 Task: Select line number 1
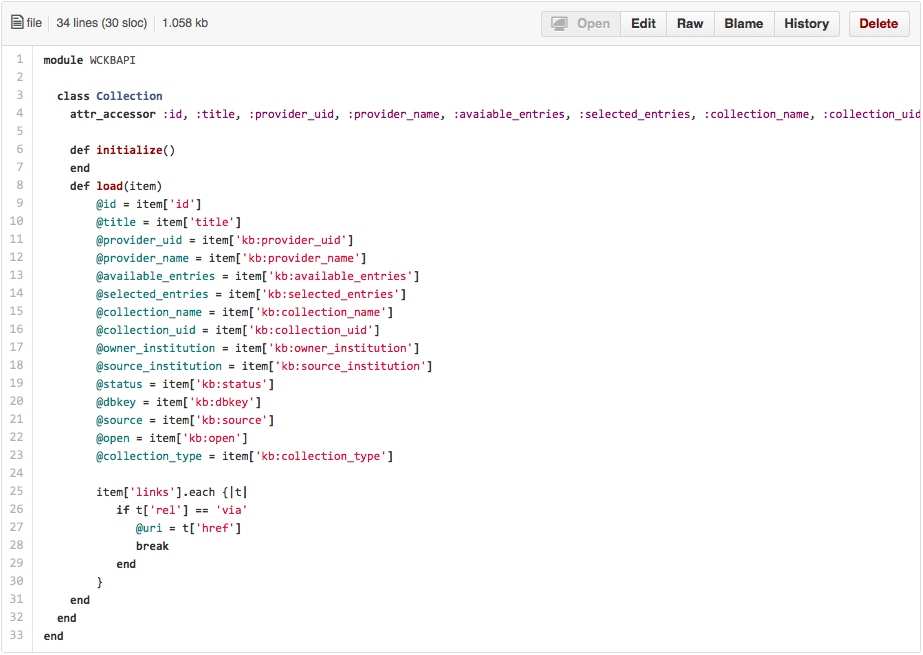pos(19,60)
